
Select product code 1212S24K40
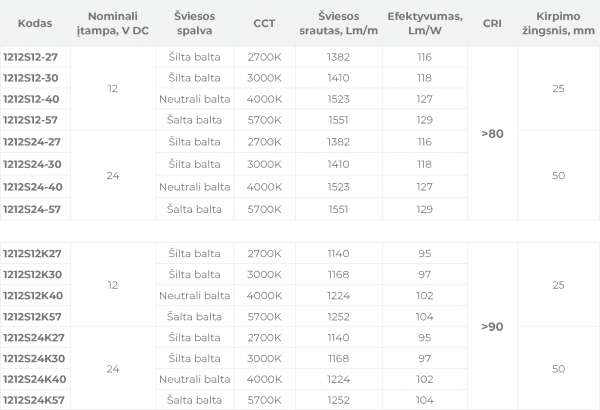point(34,379)
